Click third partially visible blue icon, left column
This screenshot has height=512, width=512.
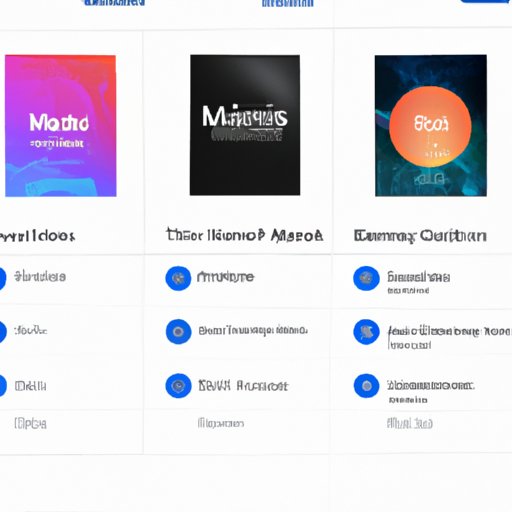(x=3, y=386)
